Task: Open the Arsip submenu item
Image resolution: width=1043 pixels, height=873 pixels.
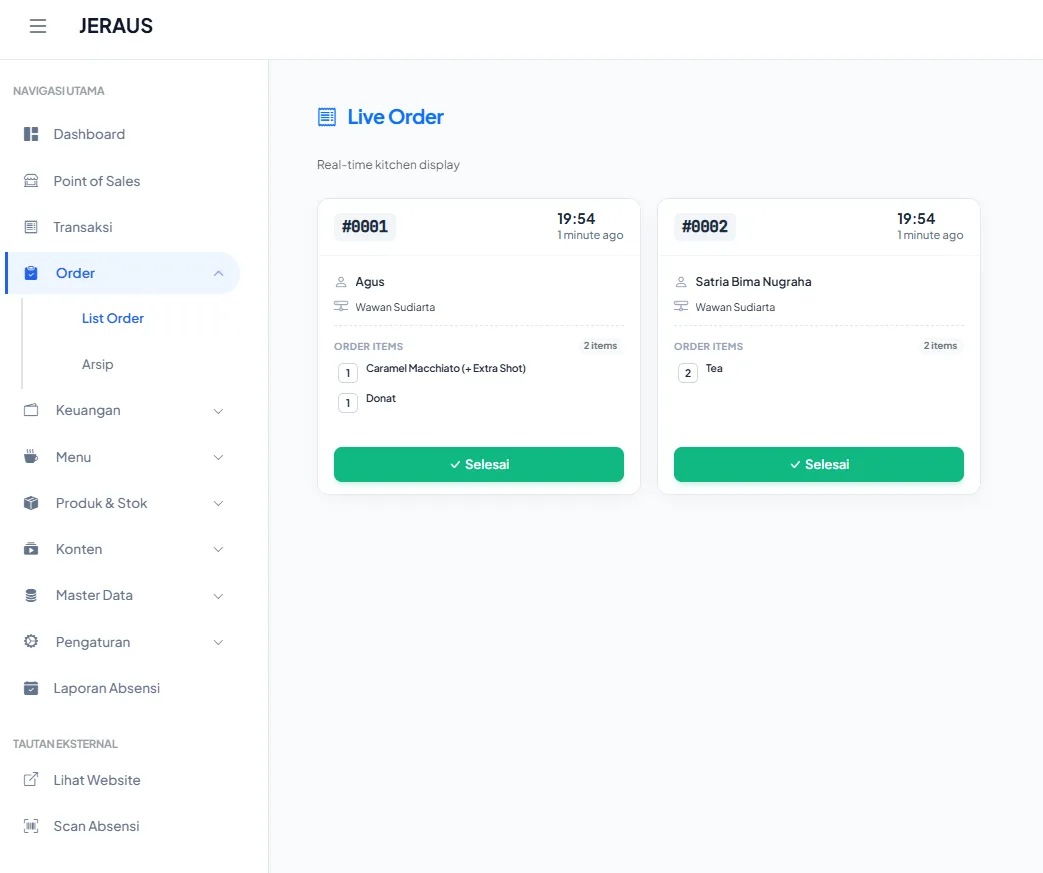Action: pyautogui.click(x=98, y=364)
